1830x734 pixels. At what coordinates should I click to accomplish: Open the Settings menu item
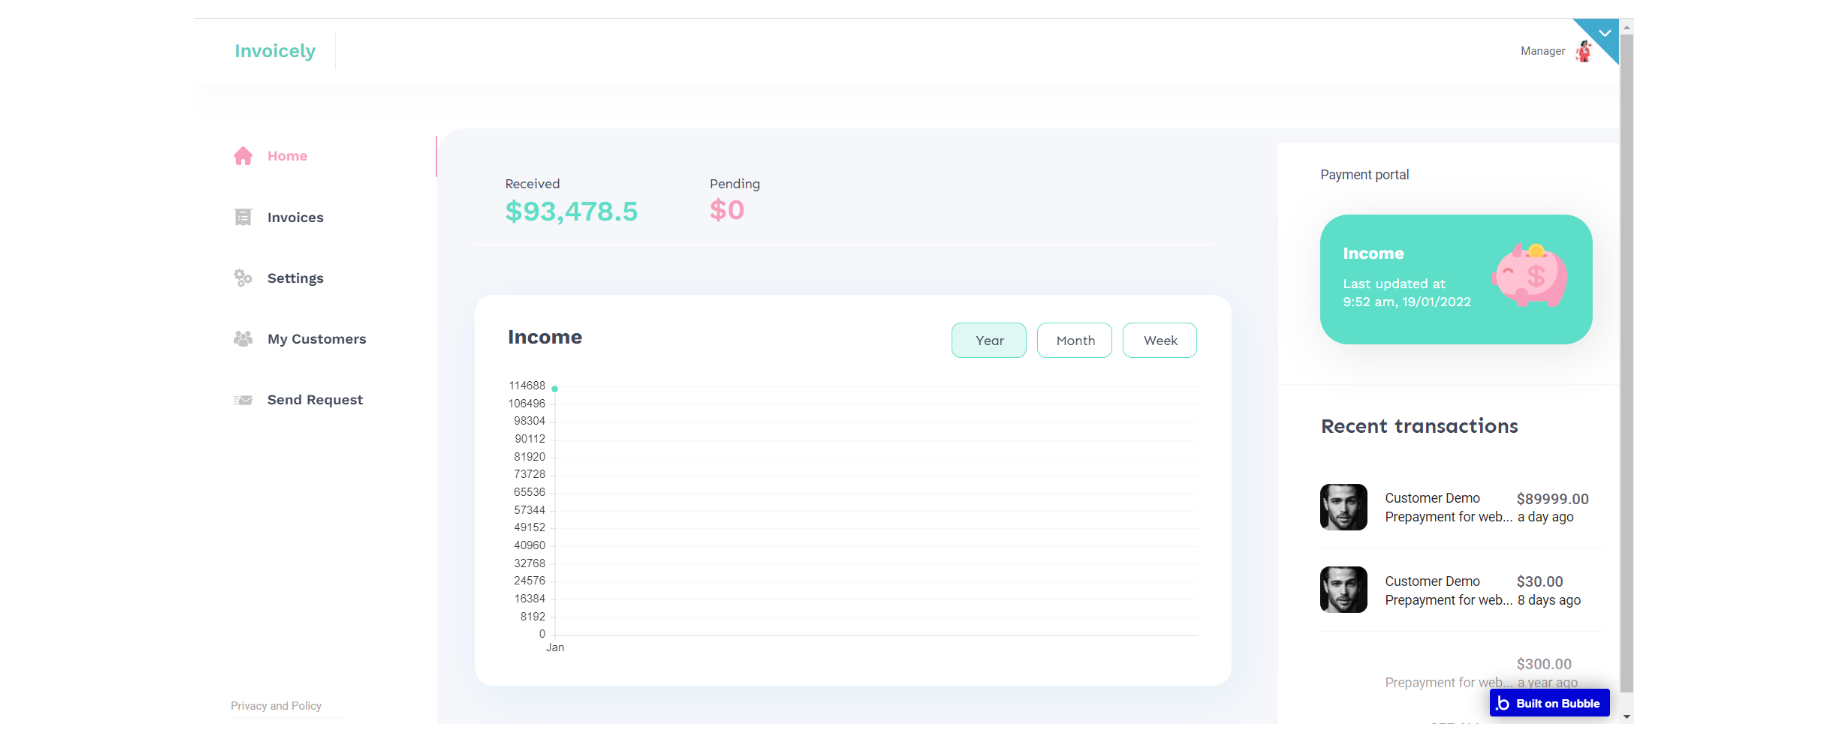(x=295, y=278)
